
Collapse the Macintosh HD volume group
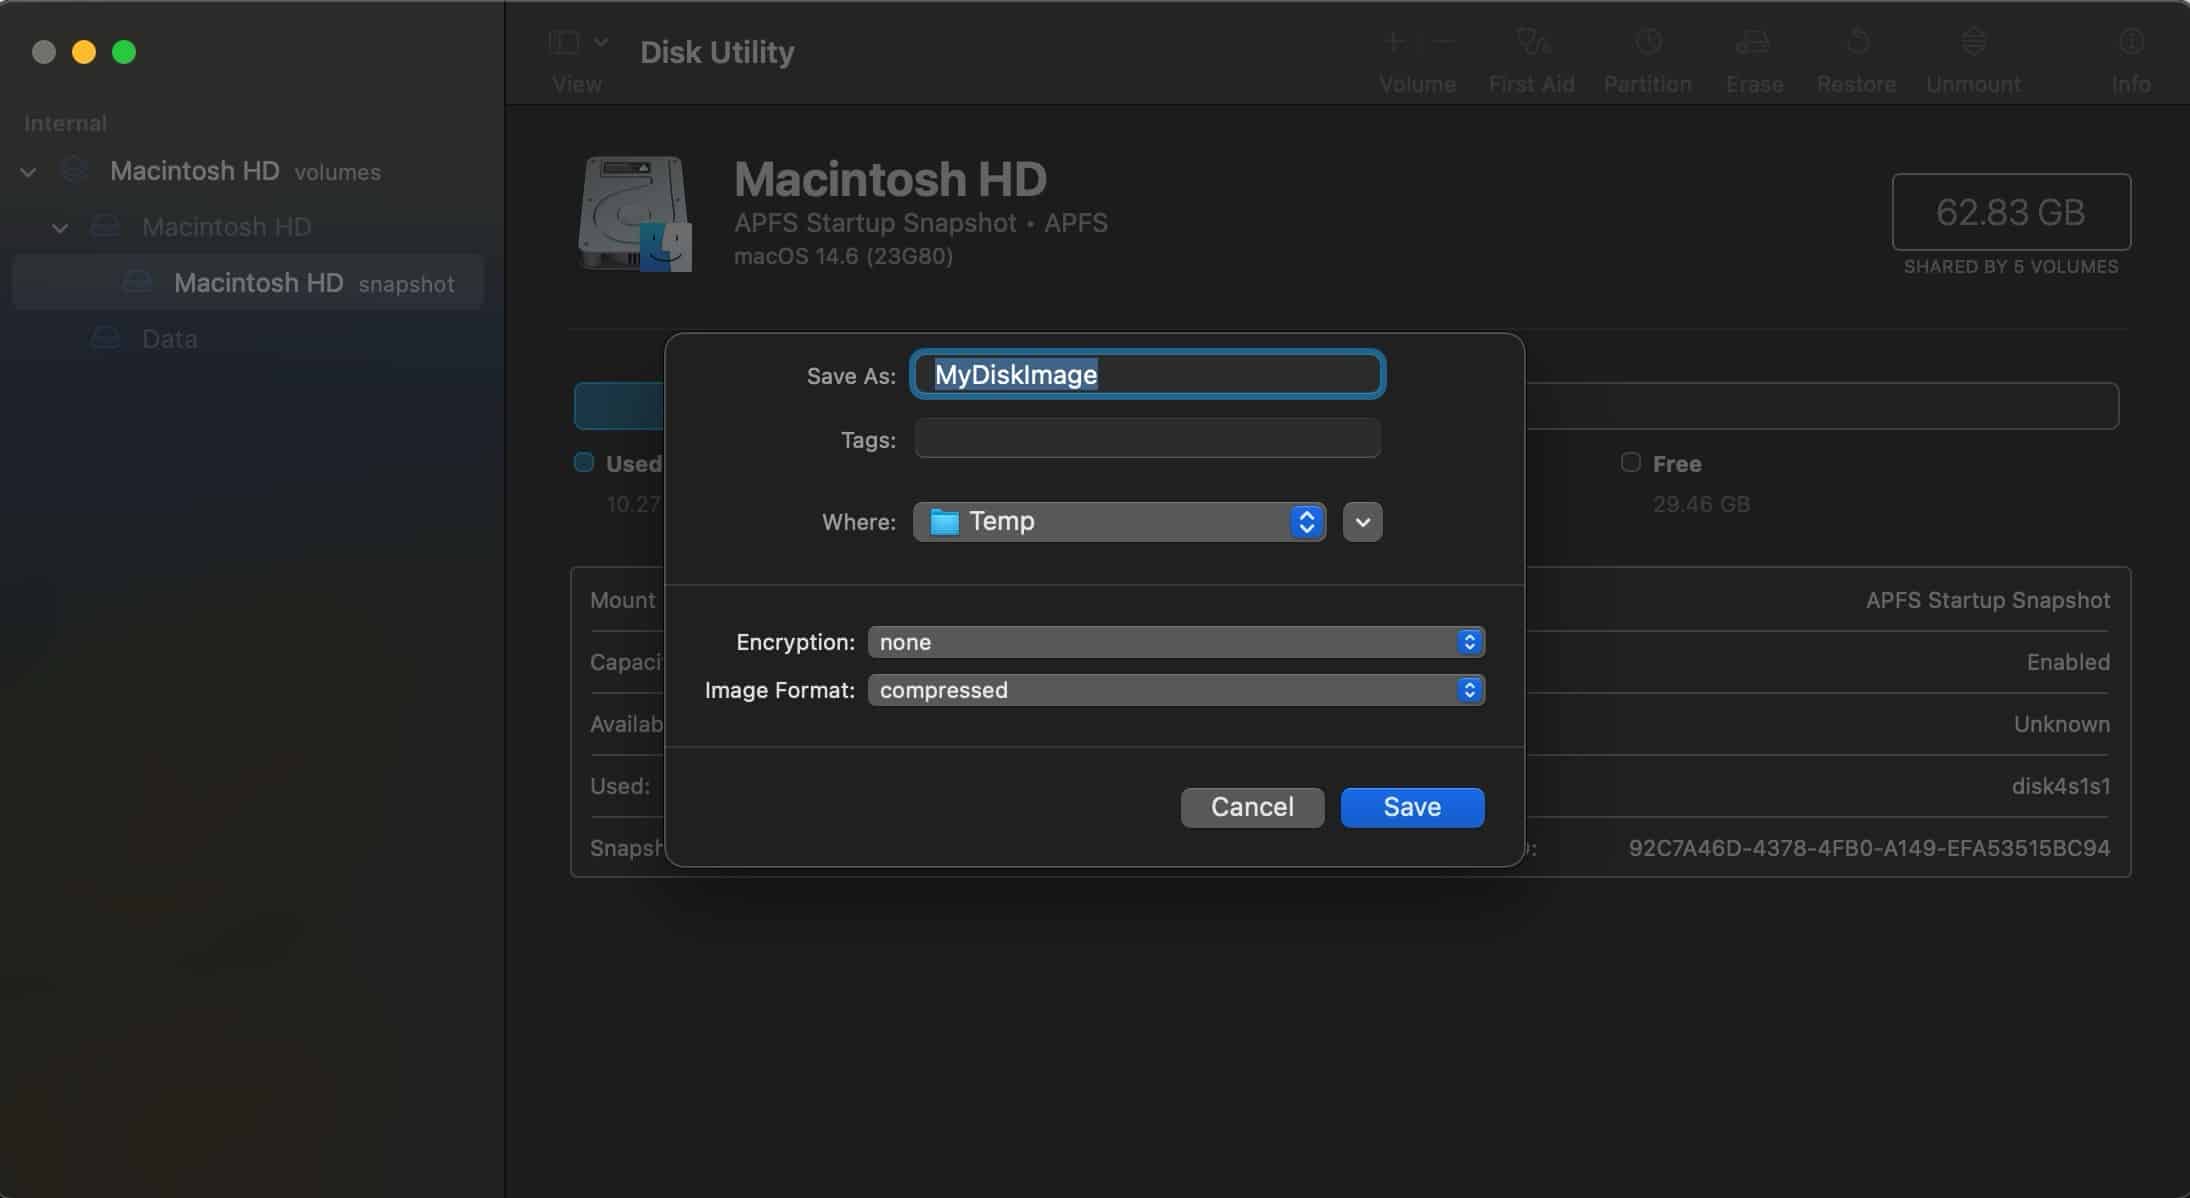(x=60, y=228)
